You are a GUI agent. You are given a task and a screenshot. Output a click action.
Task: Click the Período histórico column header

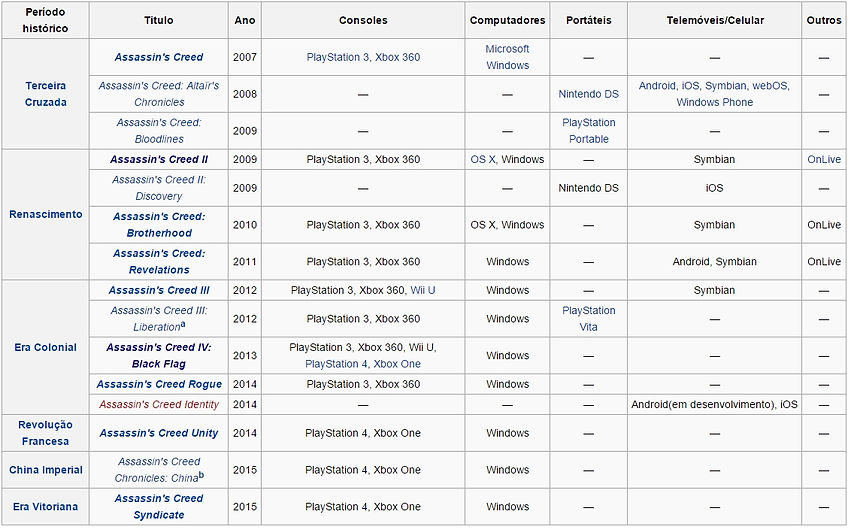pyautogui.click(x=46, y=20)
